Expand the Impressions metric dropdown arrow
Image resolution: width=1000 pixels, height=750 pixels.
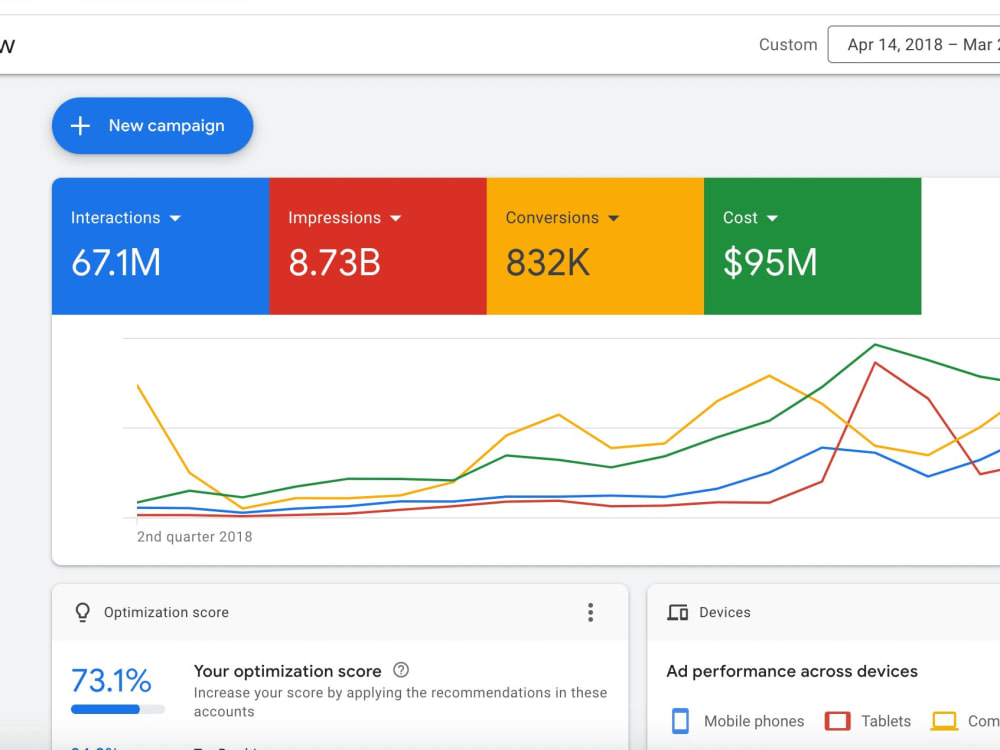395,218
